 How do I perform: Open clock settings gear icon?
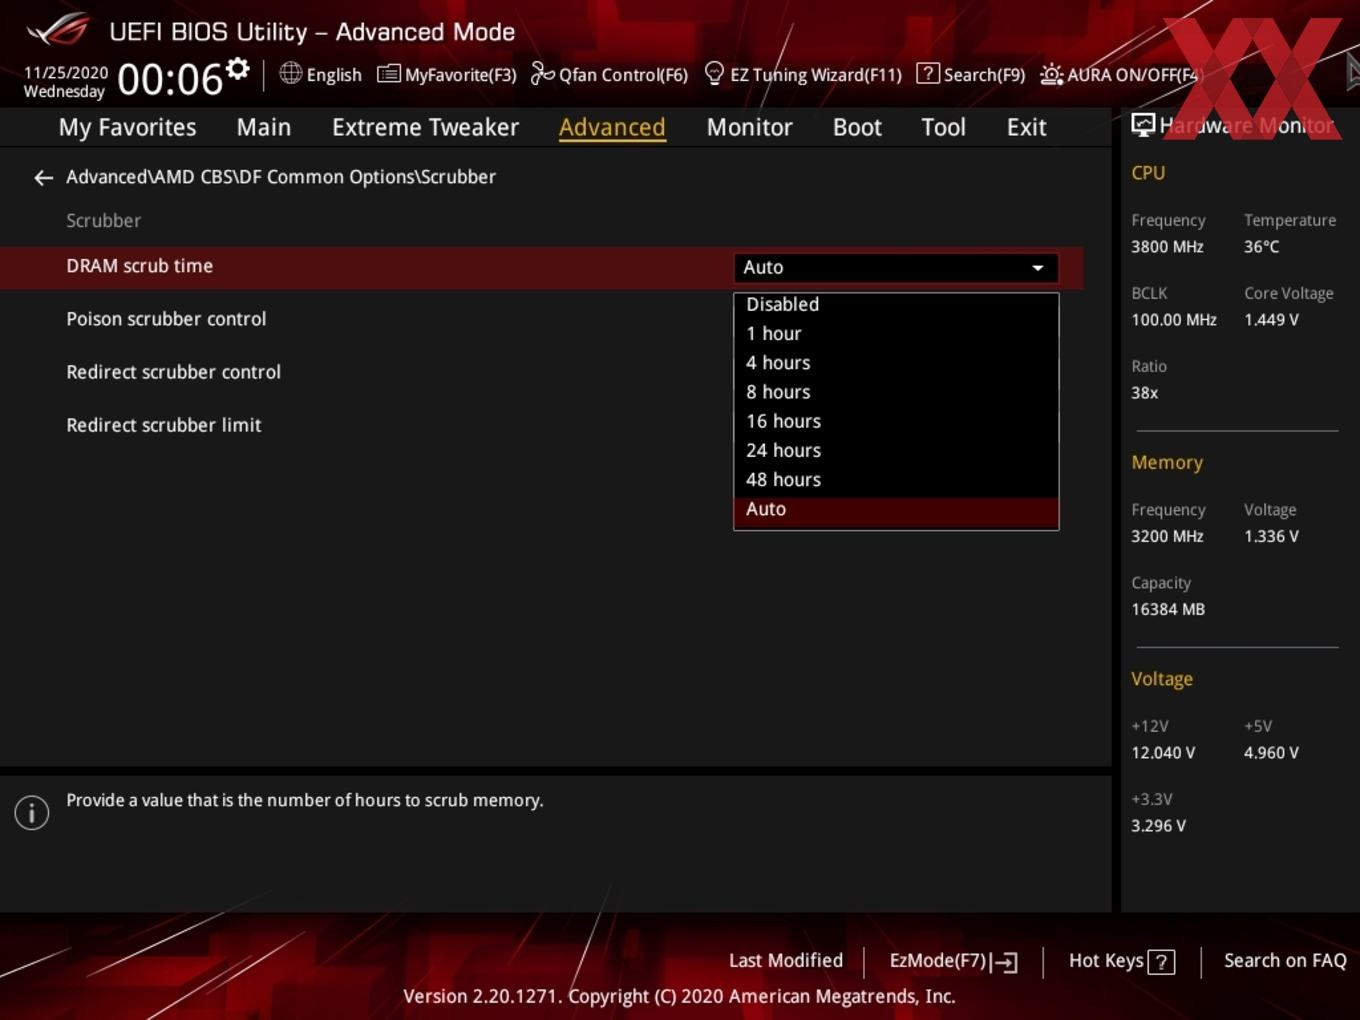click(x=238, y=69)
